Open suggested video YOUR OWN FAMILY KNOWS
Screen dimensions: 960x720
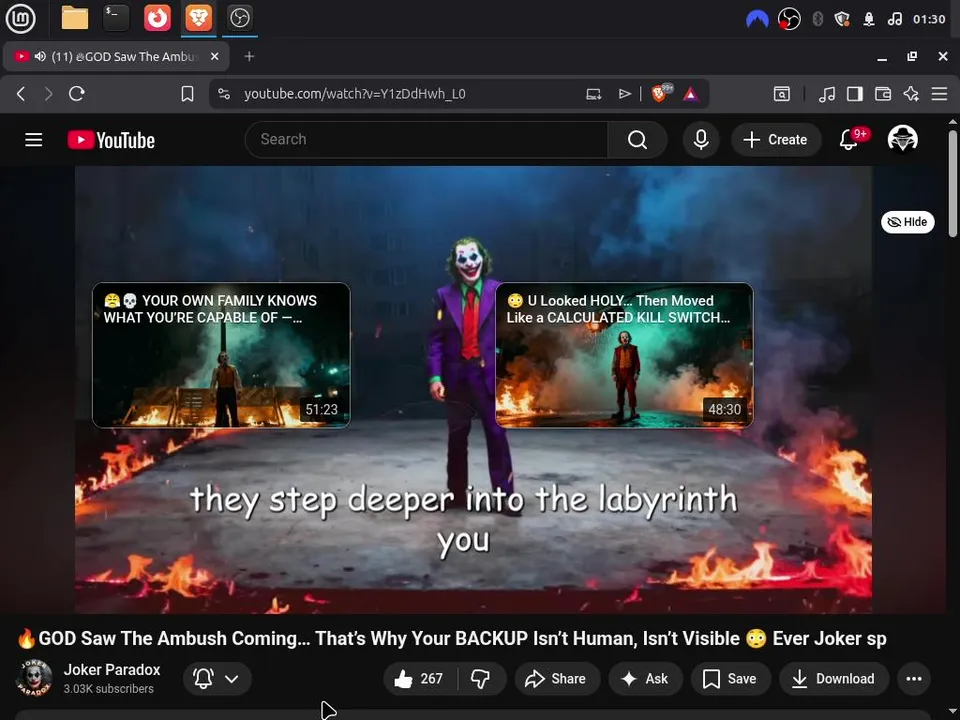221,355
